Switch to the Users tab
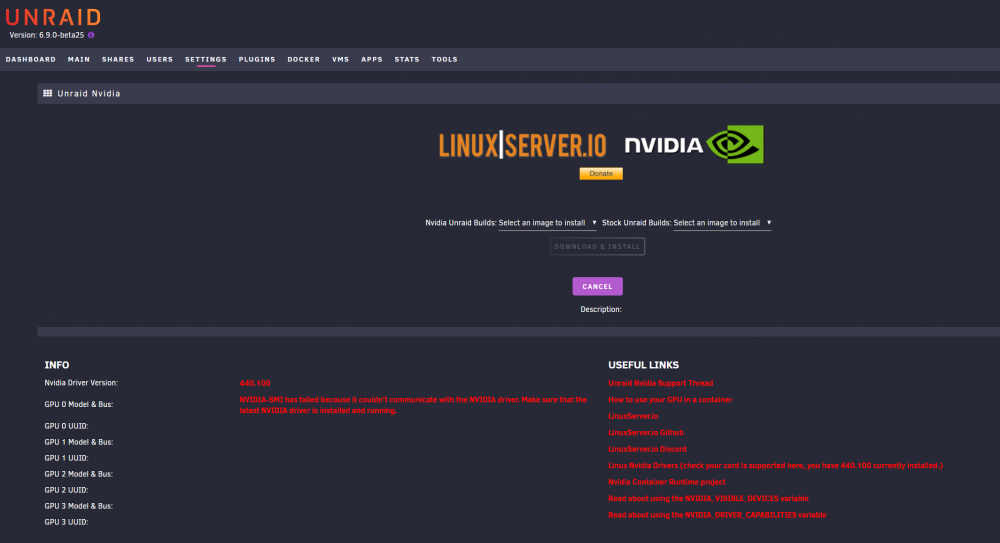Screen dimensions: 1000x543 click(159, 59)
